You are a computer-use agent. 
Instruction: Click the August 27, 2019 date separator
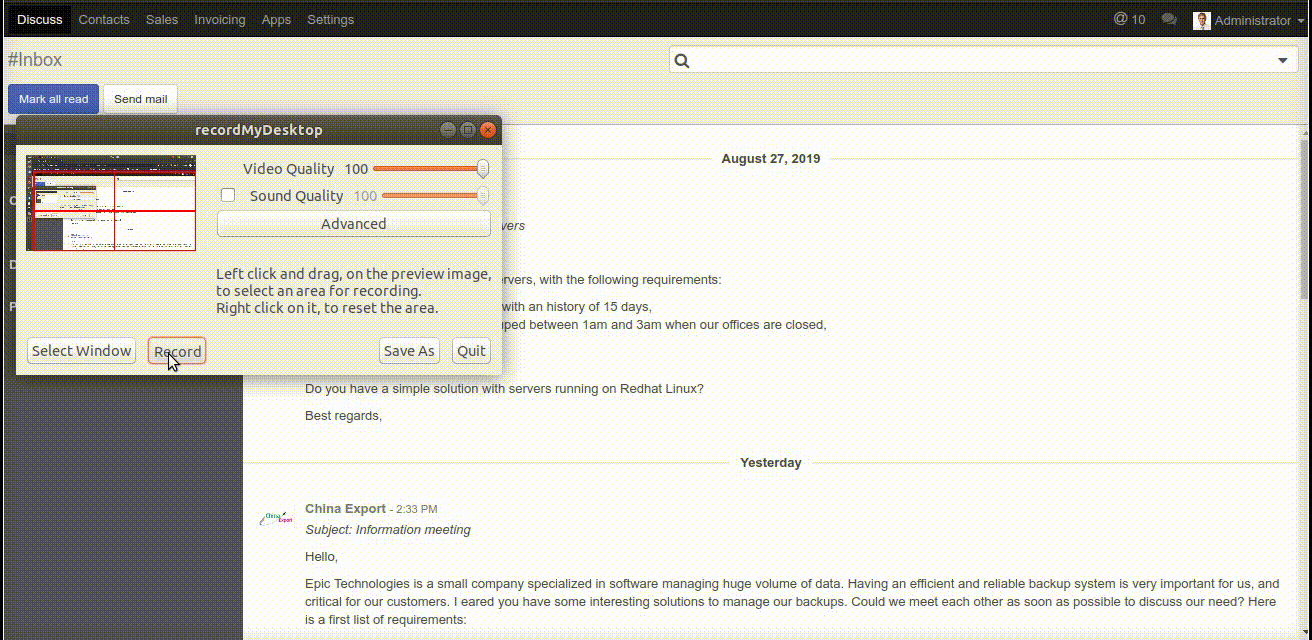[771, 159]
